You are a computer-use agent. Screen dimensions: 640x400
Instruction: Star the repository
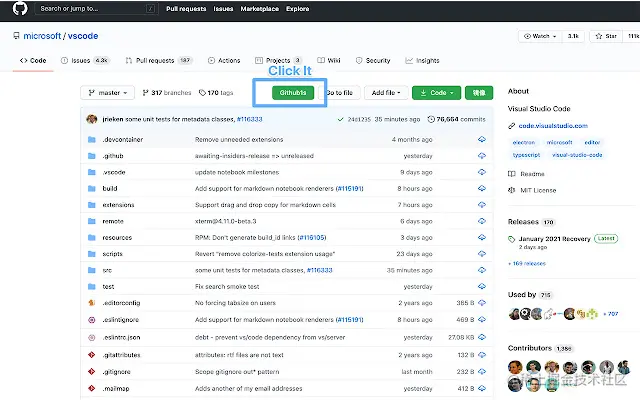[606, 36]
